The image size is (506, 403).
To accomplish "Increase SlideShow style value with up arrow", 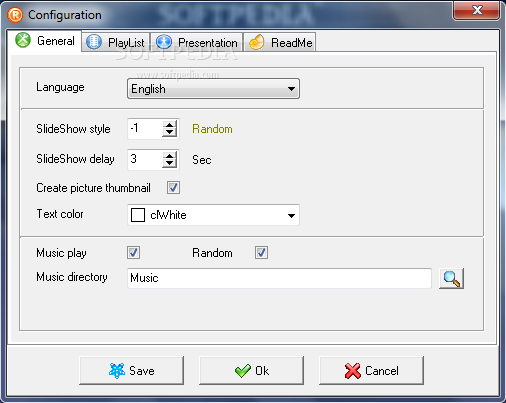I will (170, 125).
